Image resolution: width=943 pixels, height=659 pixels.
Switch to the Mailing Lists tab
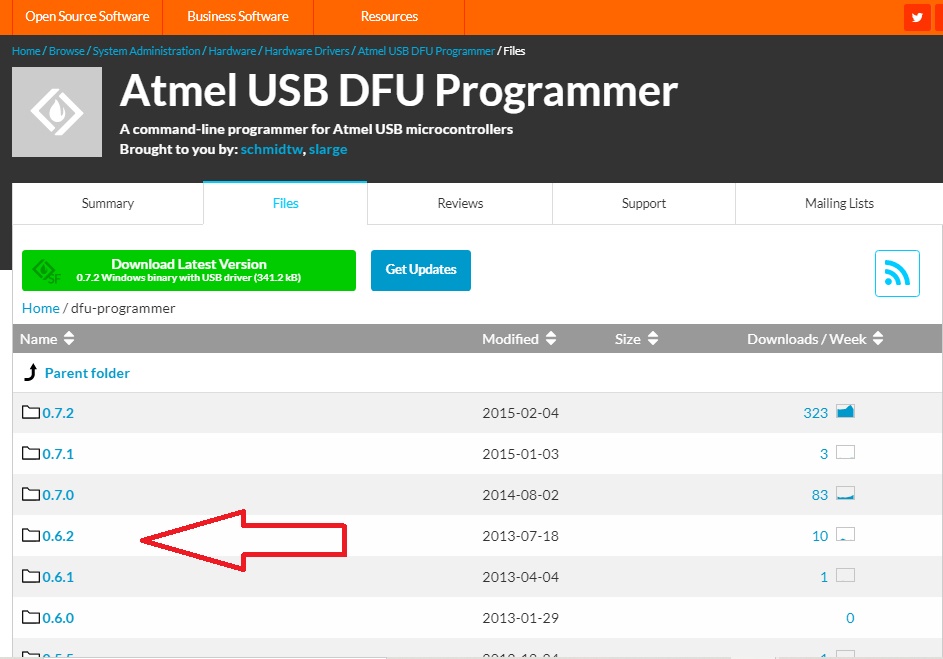click(839, 204)
